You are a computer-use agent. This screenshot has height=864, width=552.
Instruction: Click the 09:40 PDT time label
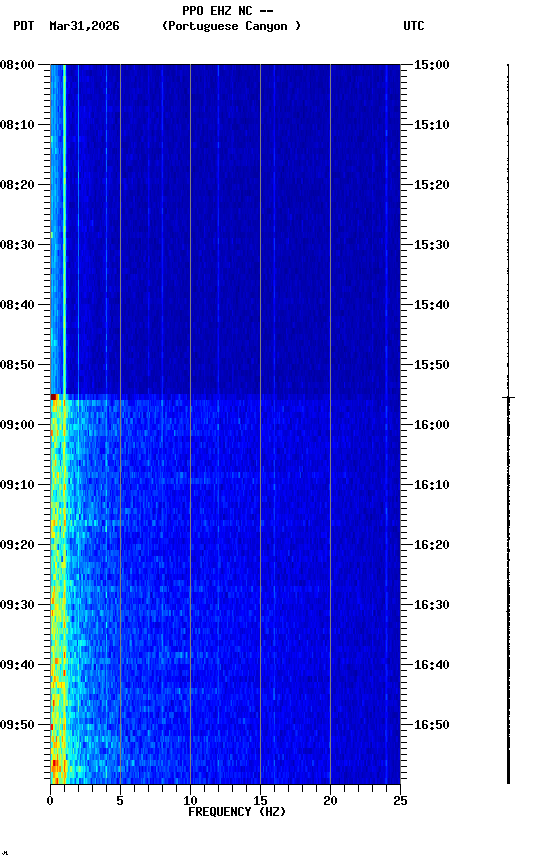[17, 666]
